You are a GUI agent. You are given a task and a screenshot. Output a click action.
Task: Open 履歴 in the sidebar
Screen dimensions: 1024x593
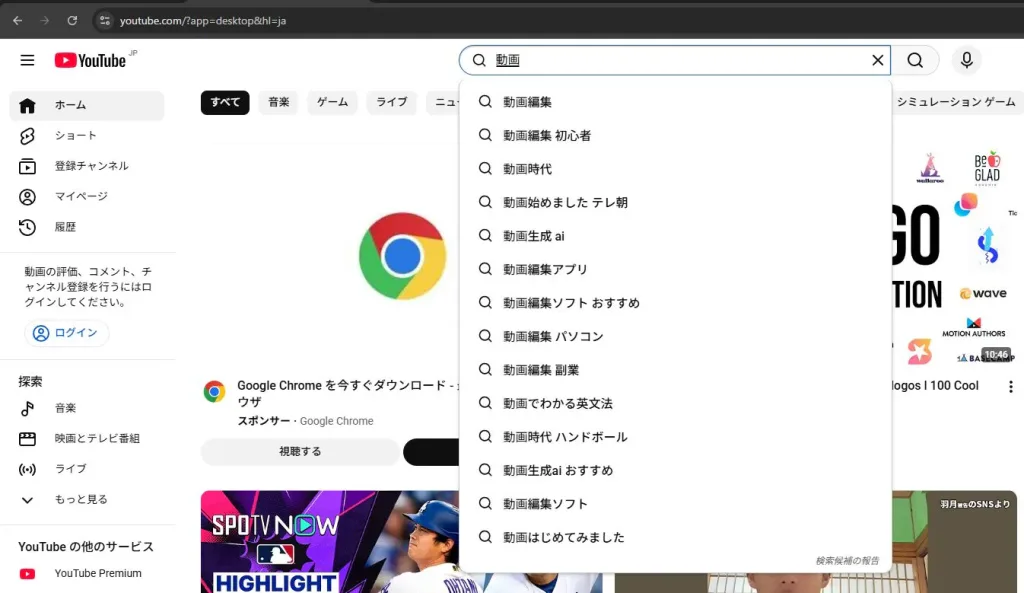click(87, 227)
